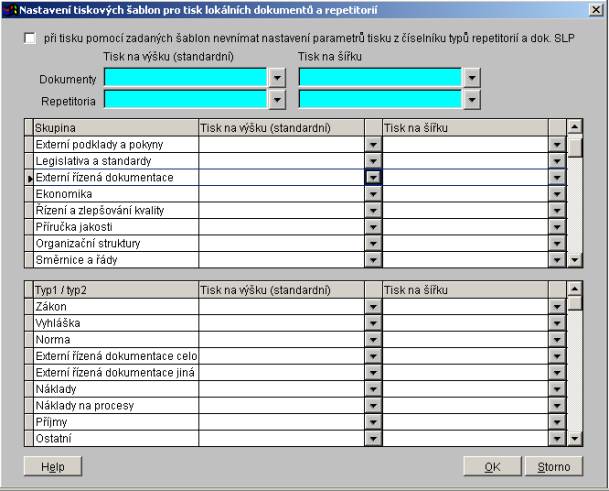Confirm settings with the OK button
609x491 pixels.
click(492, 467)
